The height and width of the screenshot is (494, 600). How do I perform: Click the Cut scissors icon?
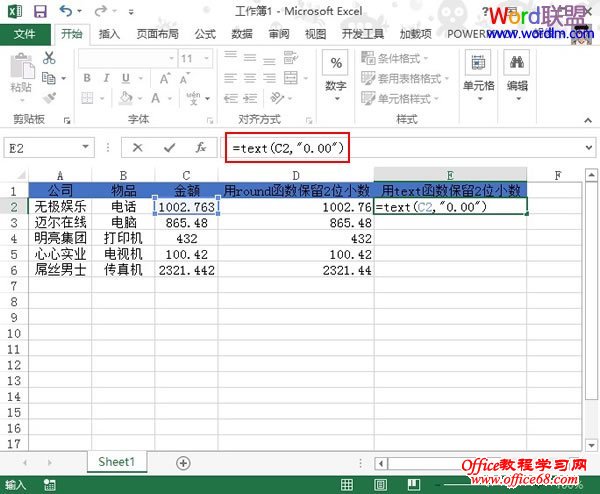[x=49, y=58]
